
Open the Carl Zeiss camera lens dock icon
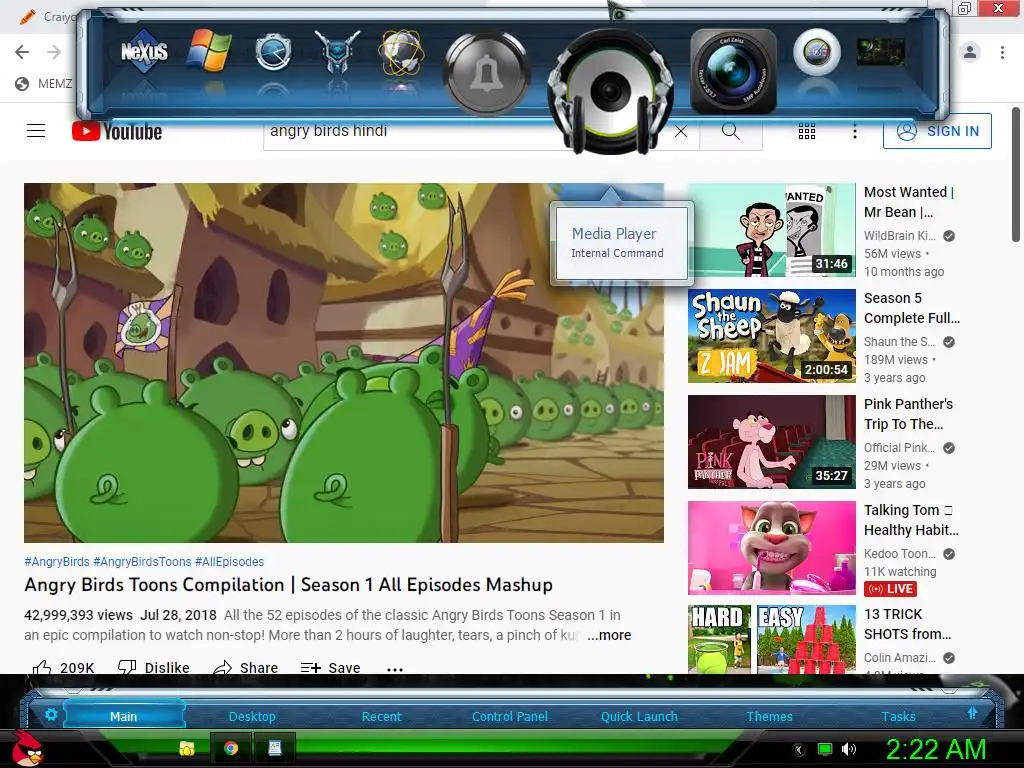(733, 72)
